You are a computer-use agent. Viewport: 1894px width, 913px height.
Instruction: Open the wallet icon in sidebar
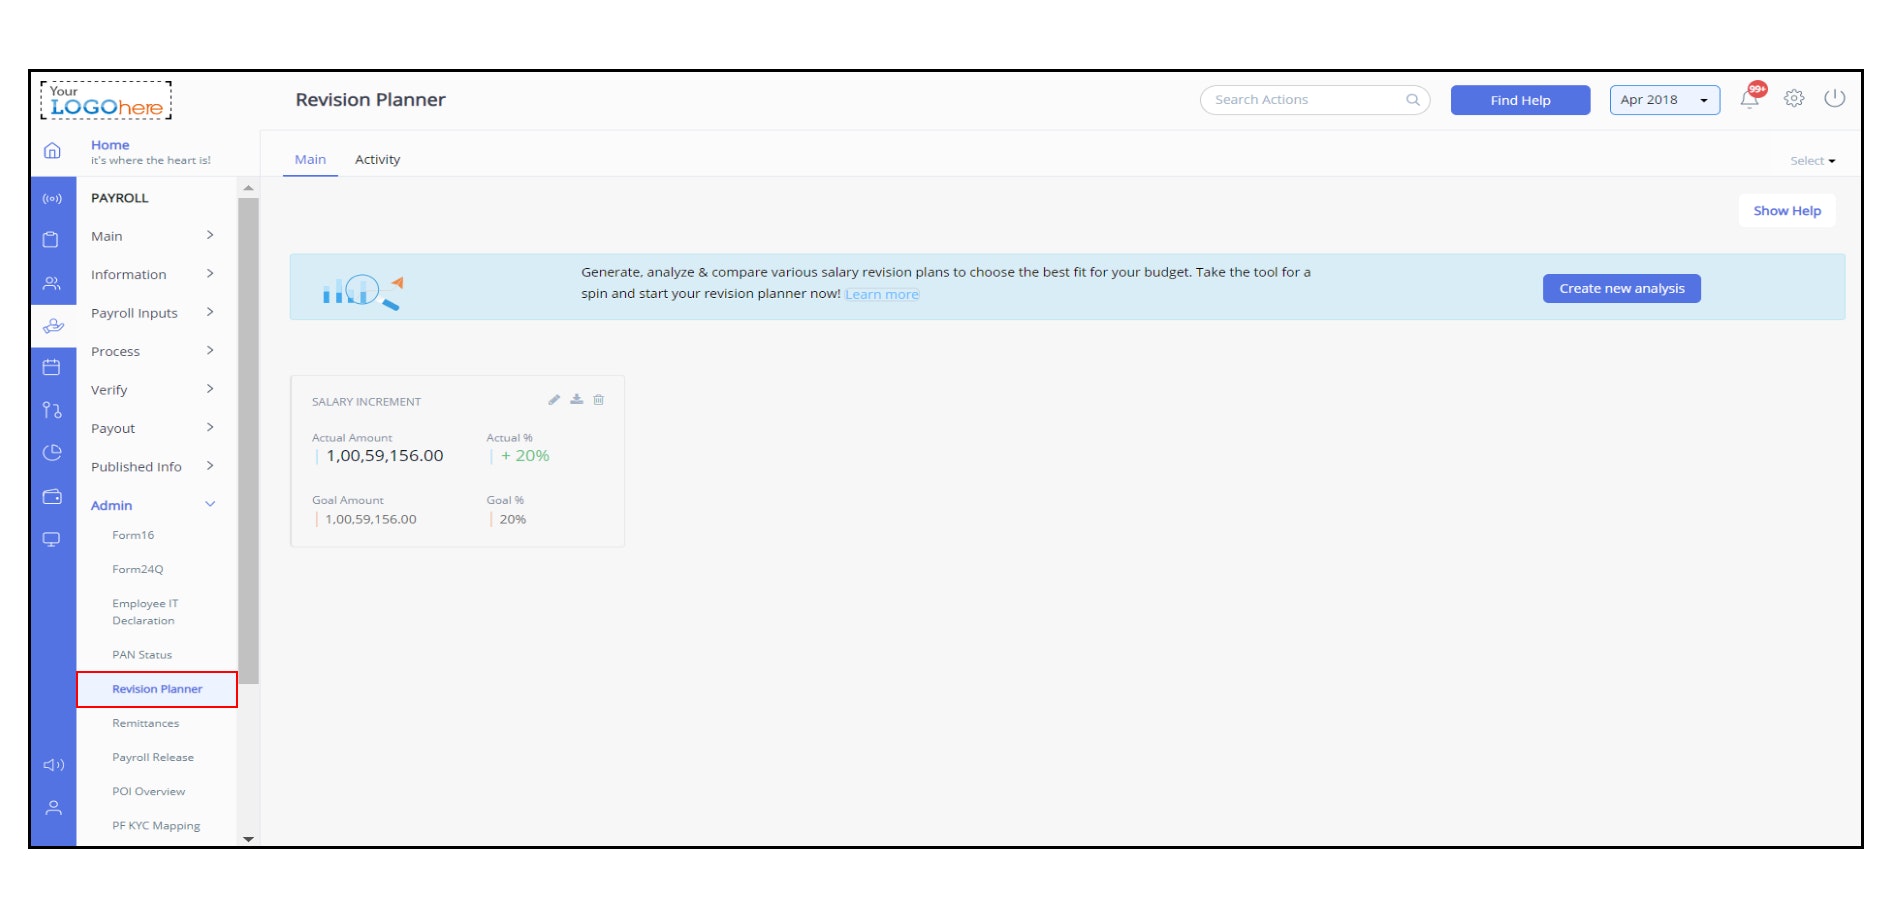click(x=52, y=496)
